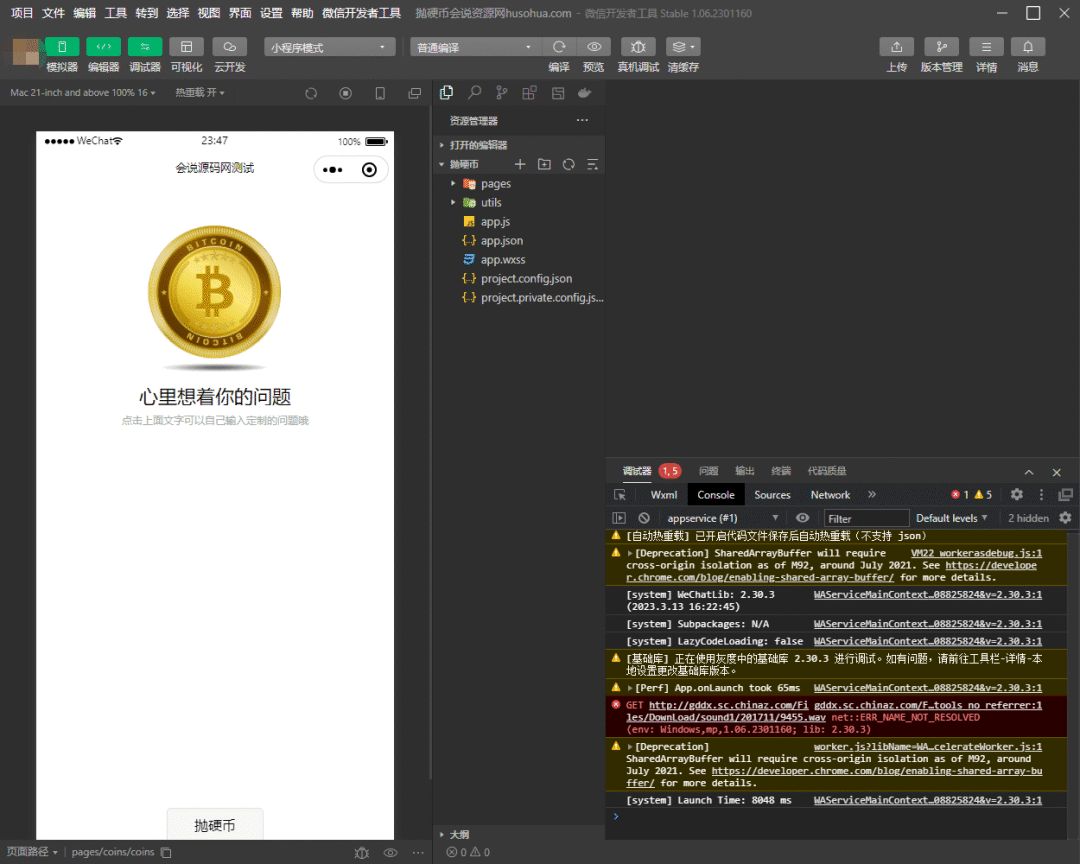This screenshot has width=1080, height=864.
Task: Refresh the file explorer tree
Action: [x=568, y=164]
